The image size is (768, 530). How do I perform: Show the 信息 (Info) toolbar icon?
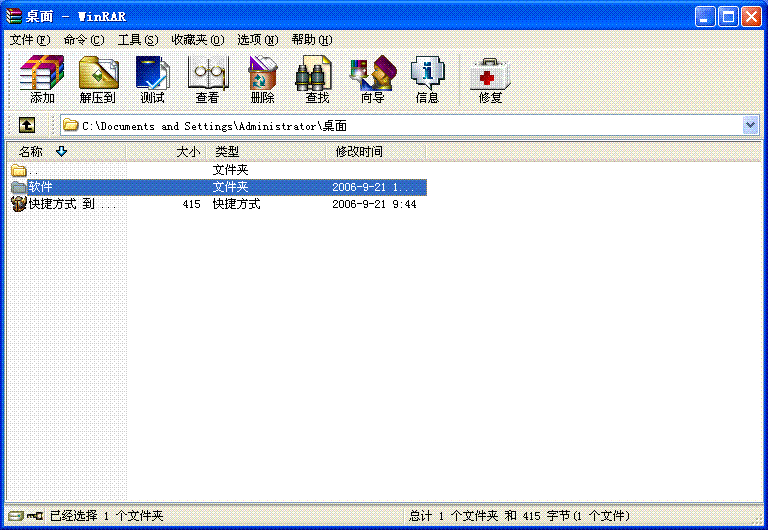tap(428, 79)
